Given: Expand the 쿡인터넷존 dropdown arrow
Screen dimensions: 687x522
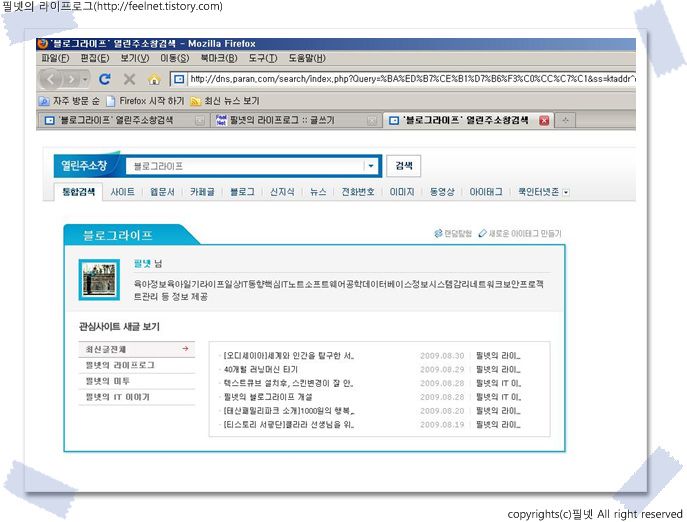Looking at the screenshot, I should pyautogui.click(x=566, y=192).
